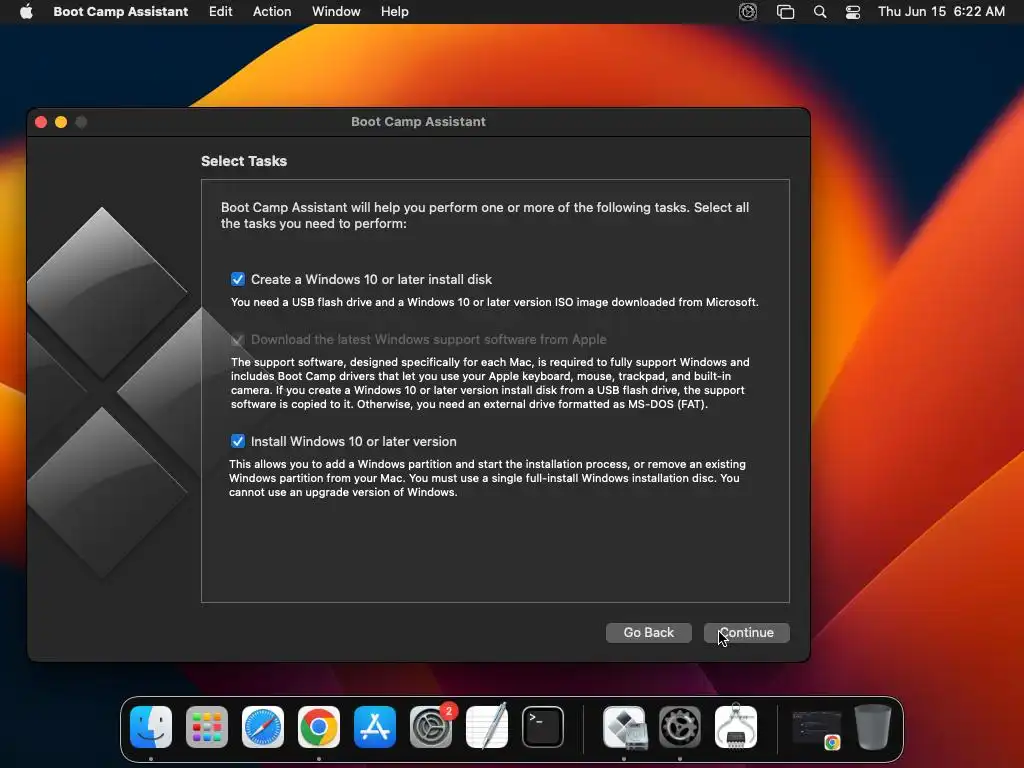Open Launchpad from the dock
This screenshot has width=1024, height=768.
207,727
